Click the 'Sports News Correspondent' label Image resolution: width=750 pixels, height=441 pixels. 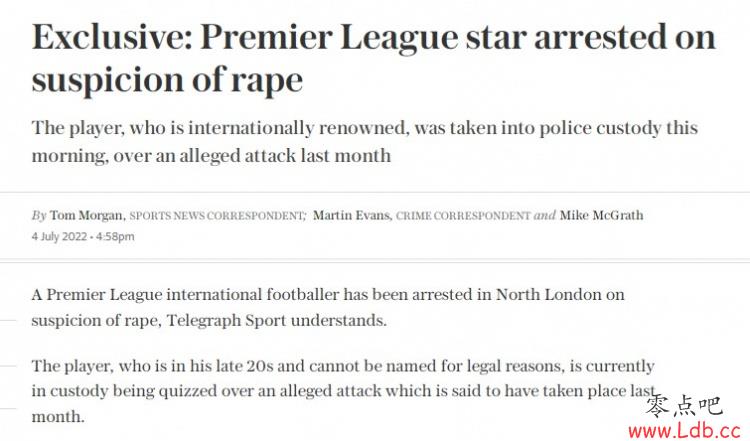coord(217,216)
